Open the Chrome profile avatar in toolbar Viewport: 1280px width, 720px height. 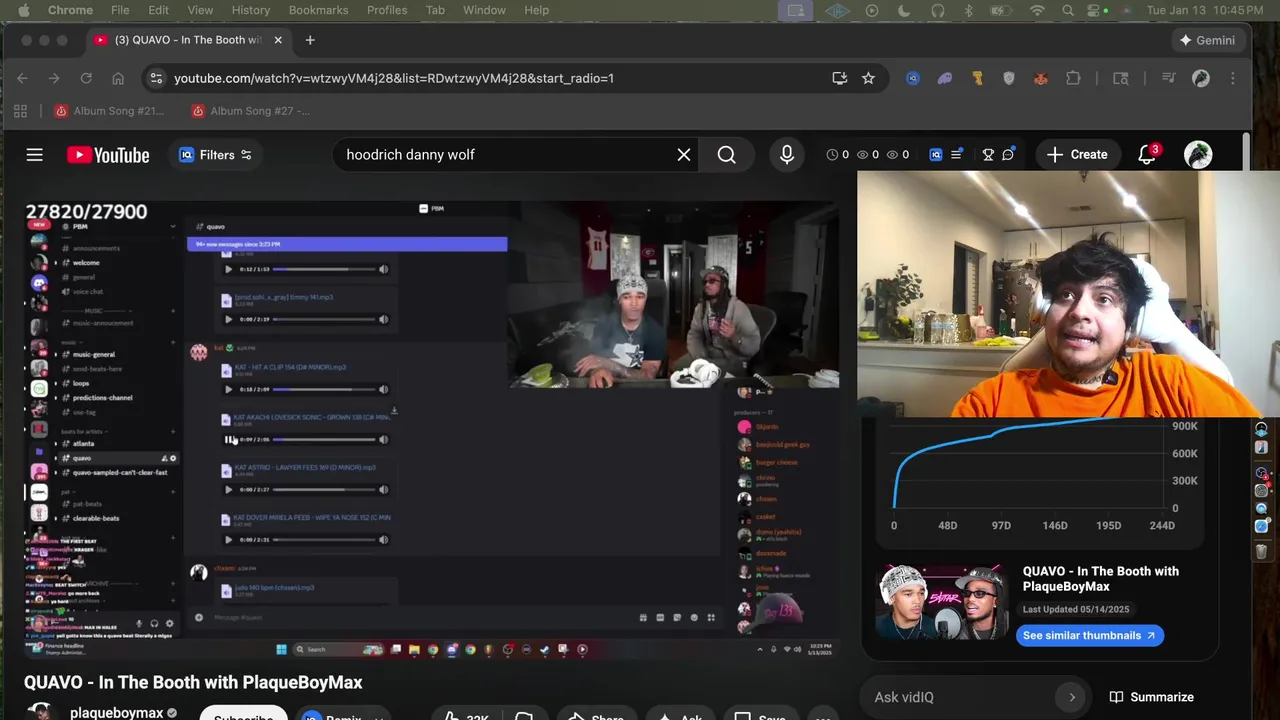coord(1201,78)
